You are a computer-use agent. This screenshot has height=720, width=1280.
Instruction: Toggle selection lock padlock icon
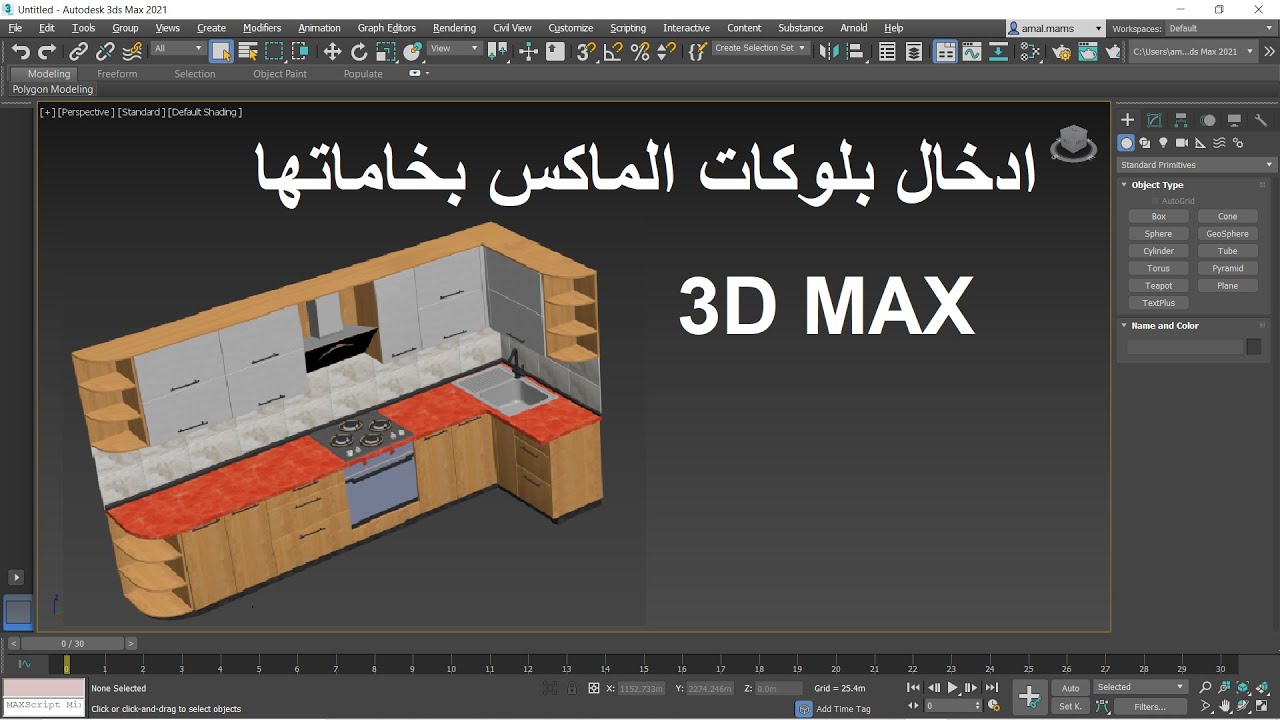coord(572,688)
